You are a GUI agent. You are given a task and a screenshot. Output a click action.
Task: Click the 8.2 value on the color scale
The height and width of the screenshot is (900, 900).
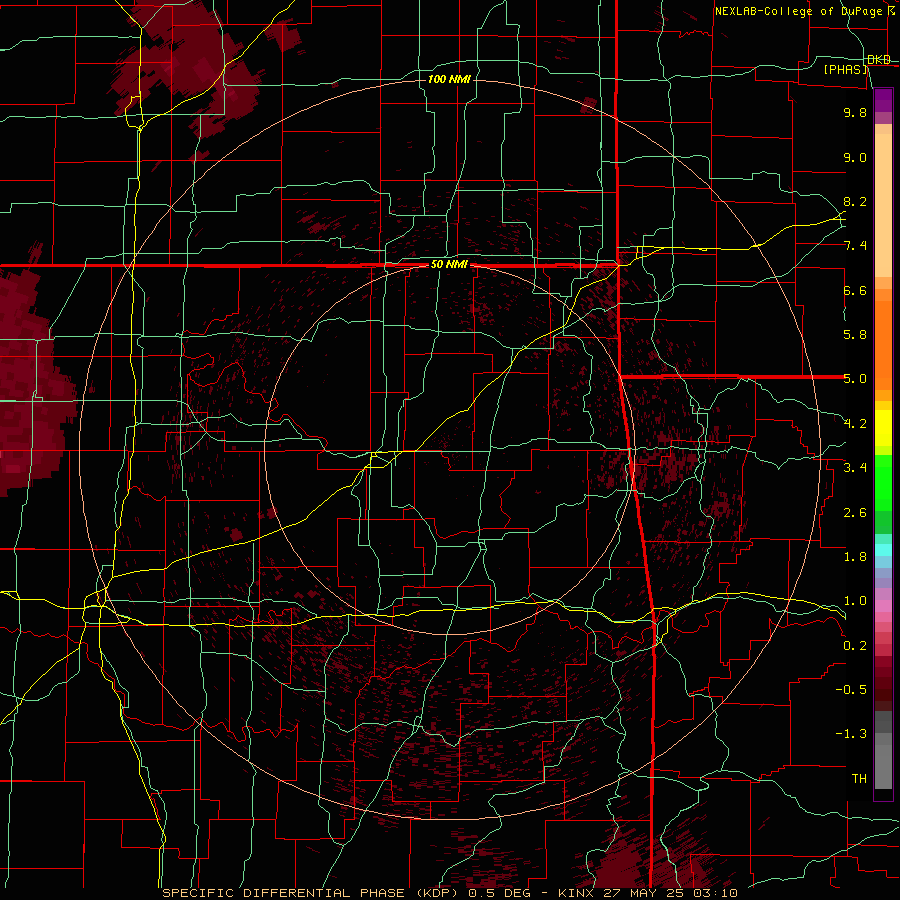click(x=855, y=201)
